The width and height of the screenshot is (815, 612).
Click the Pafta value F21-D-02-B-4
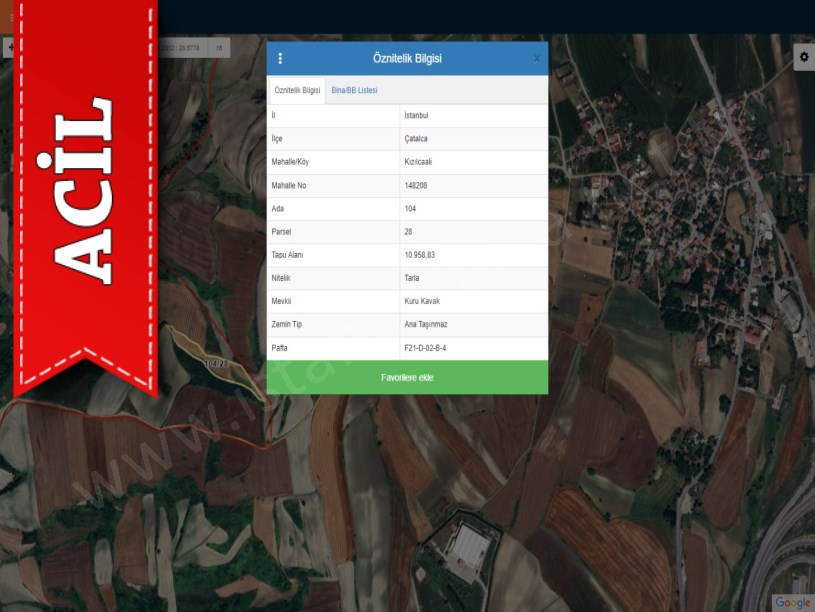coord(425,348)
